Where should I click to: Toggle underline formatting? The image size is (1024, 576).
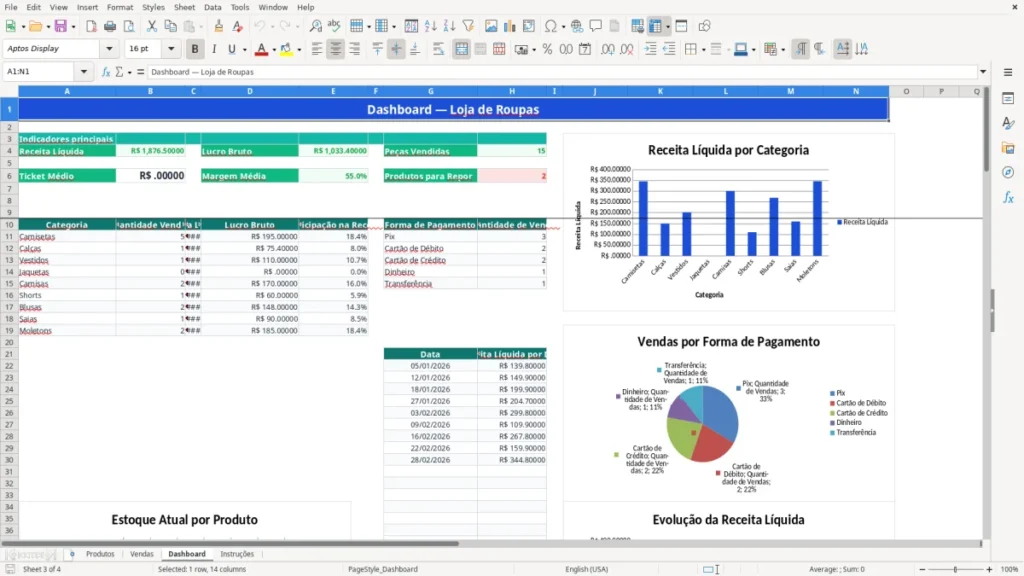tap(231, 49)
